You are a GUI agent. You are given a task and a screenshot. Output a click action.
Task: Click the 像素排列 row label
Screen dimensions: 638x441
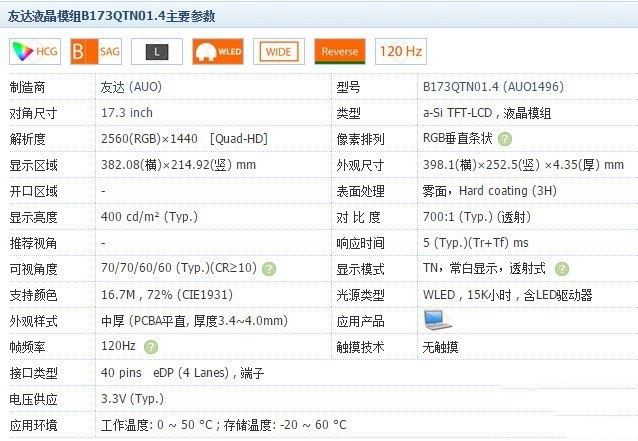pyautogui.click(x=361, y=139)
